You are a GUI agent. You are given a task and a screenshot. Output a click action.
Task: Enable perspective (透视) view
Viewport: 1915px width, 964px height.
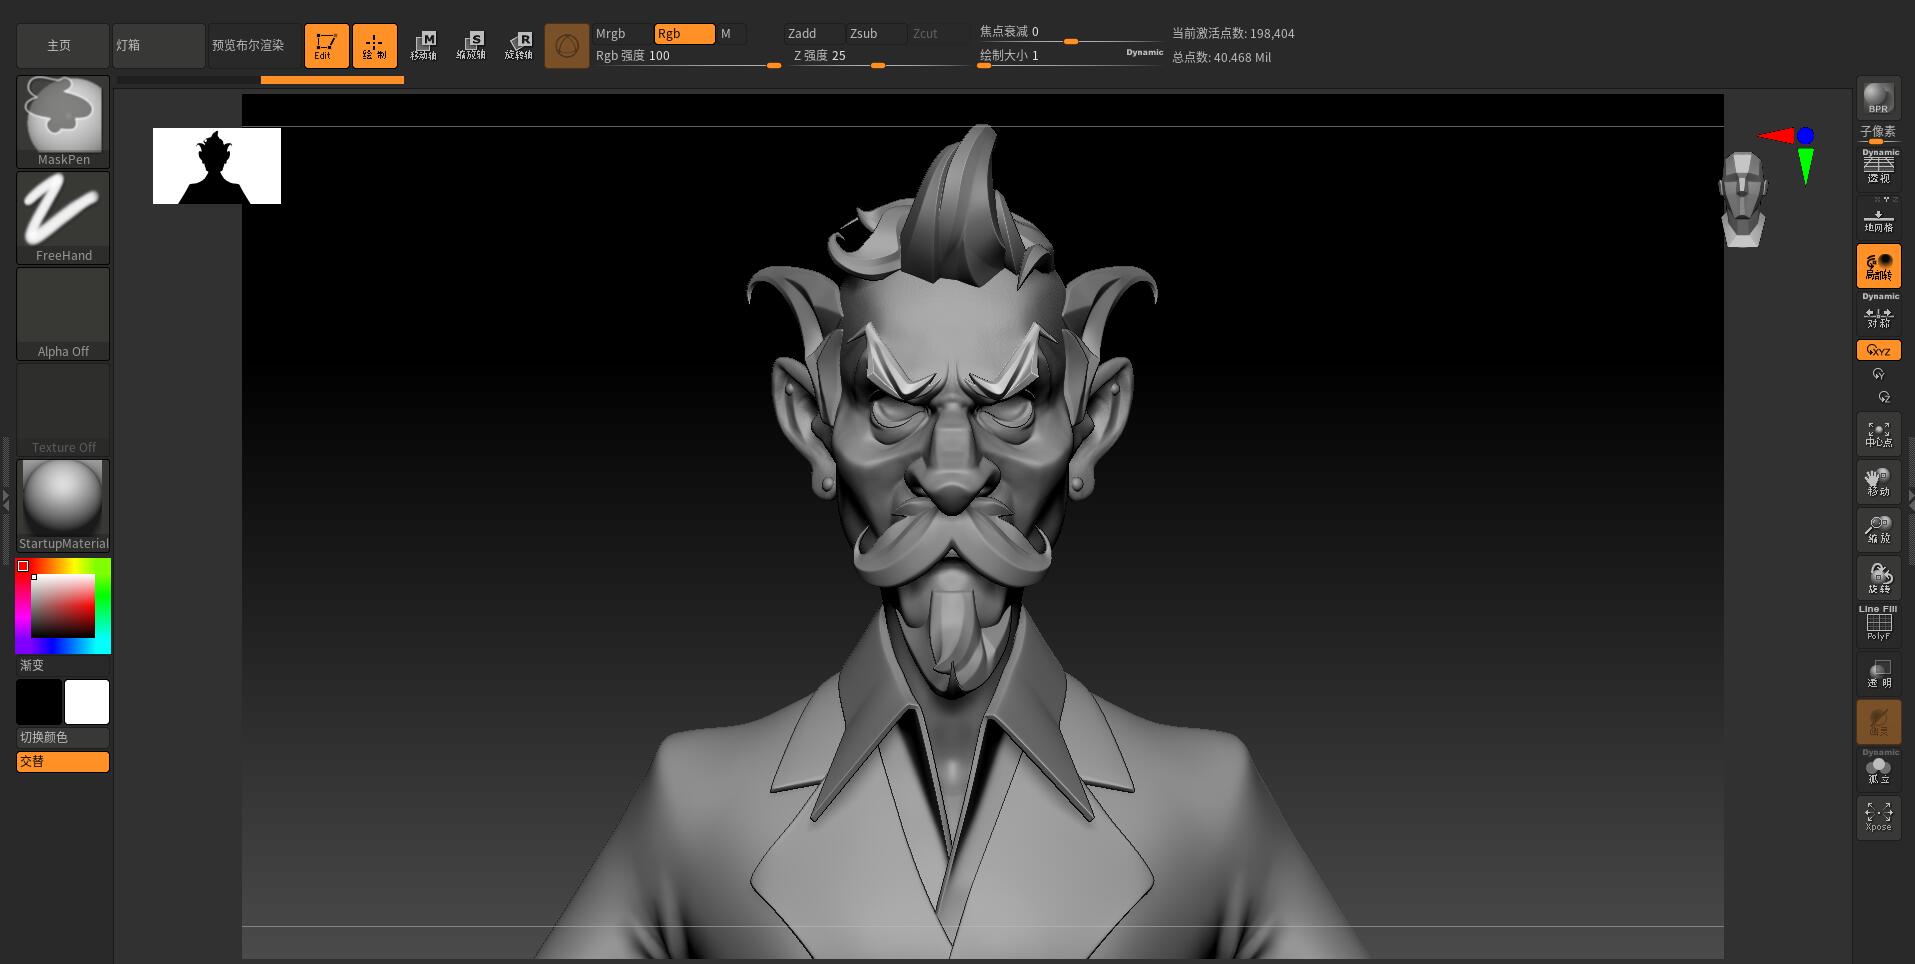pyautogui.click(x=1878, y=168)
